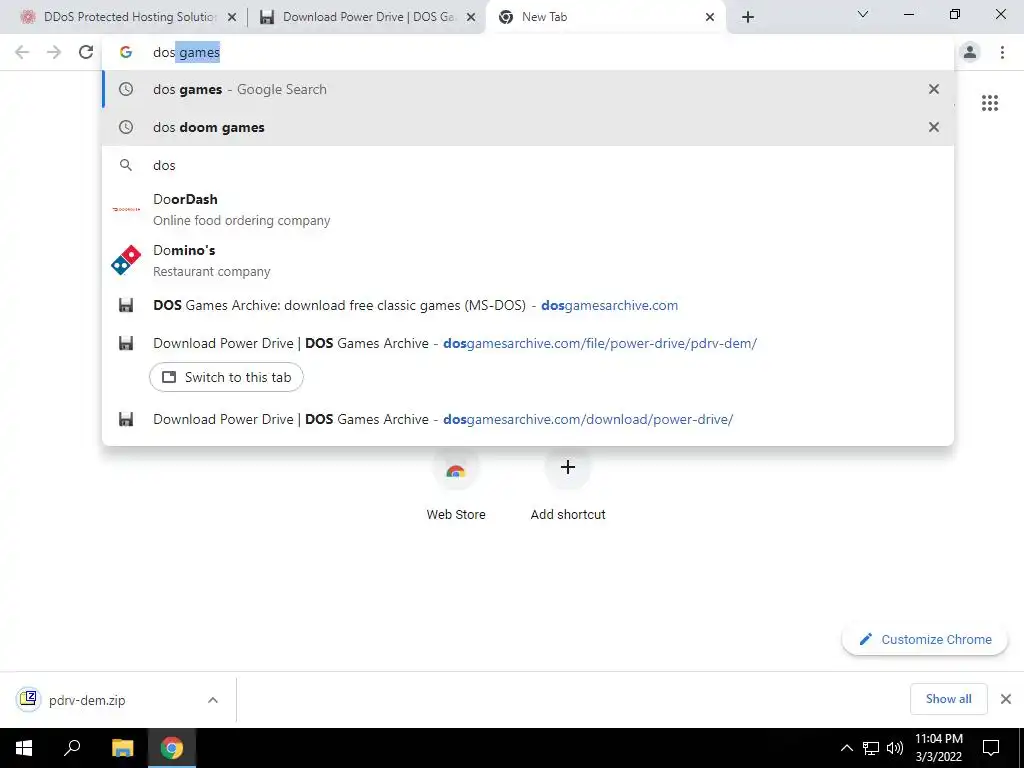Pick the DoorDash suggestion

click(x=528, y=210)
